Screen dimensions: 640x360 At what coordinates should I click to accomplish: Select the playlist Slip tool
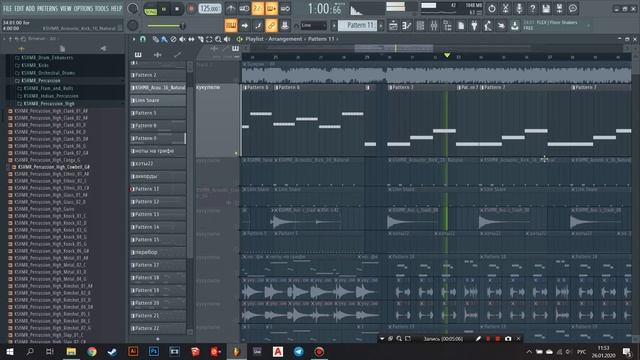(x=191, y=39)
